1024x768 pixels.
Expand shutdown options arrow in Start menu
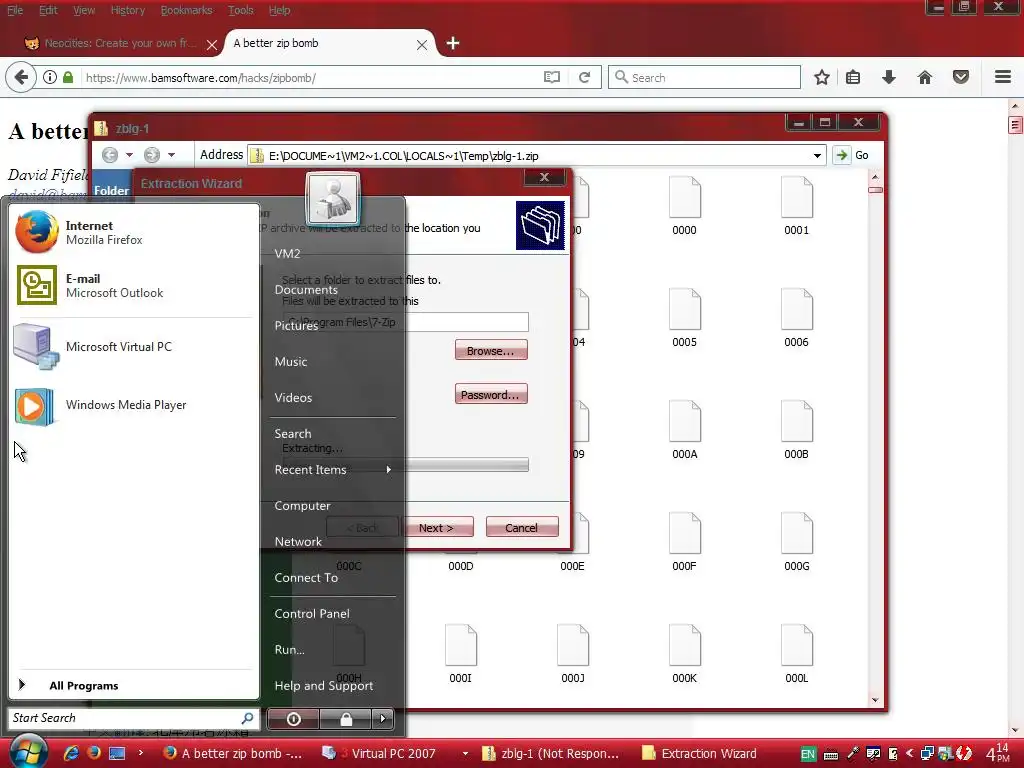tap(383, 719)
